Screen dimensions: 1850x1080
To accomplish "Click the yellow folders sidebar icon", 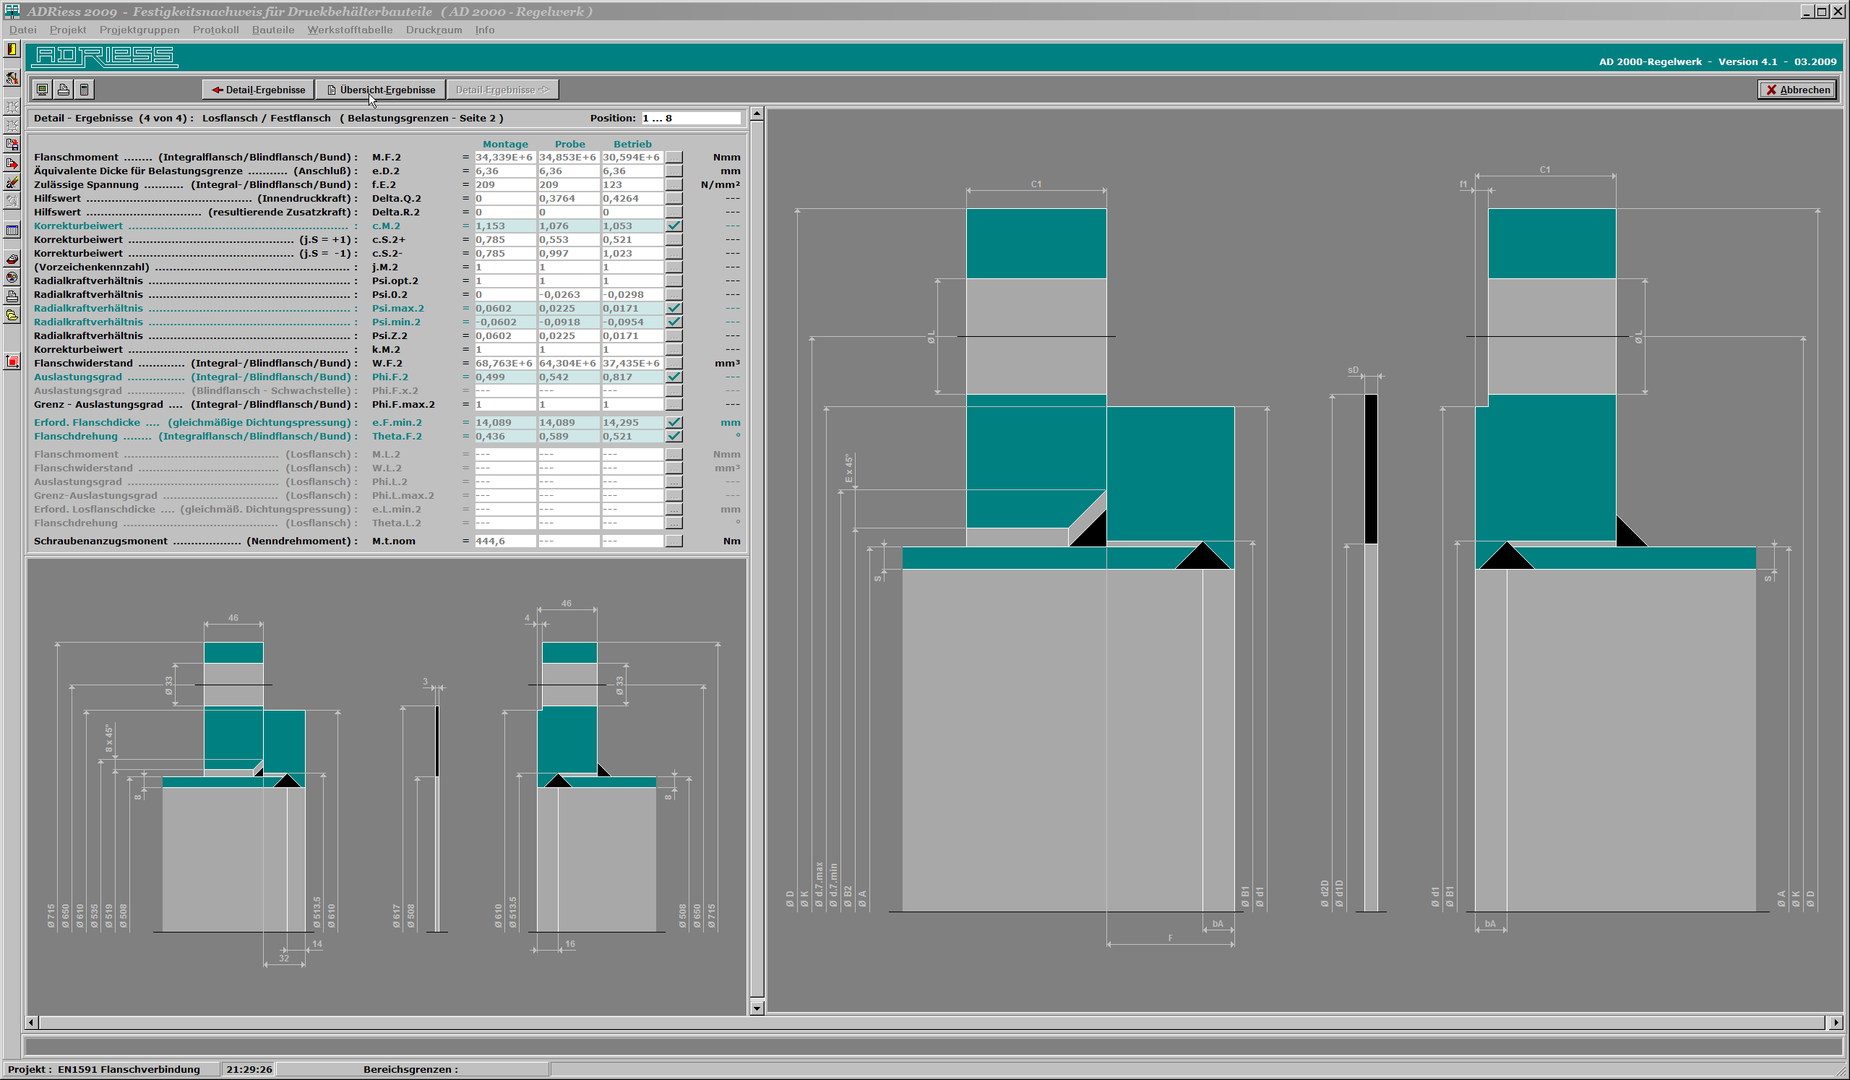I will coord(12,316).
